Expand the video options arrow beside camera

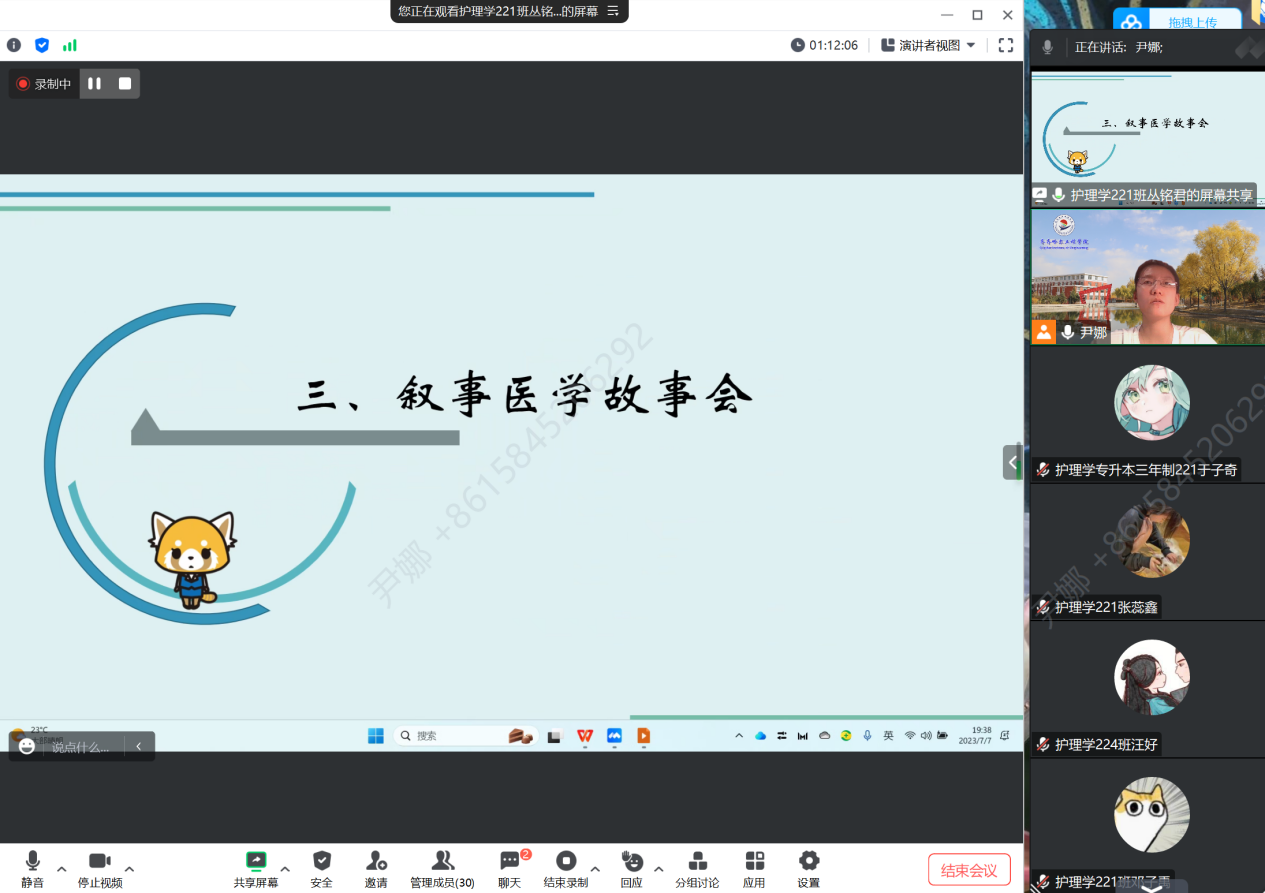click(x=129, y=868)
